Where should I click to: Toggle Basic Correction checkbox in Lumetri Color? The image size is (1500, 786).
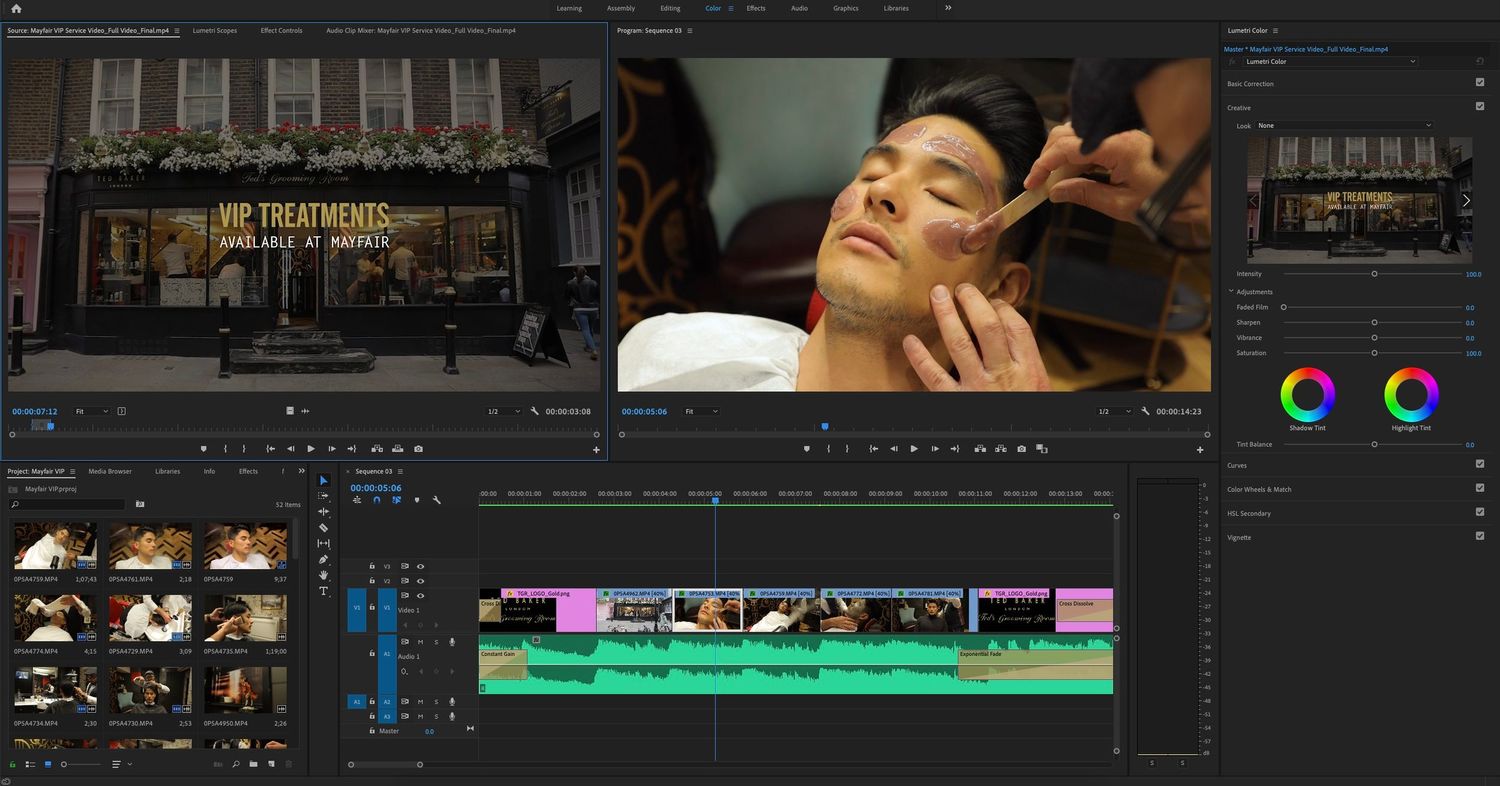pos(1480,83)
